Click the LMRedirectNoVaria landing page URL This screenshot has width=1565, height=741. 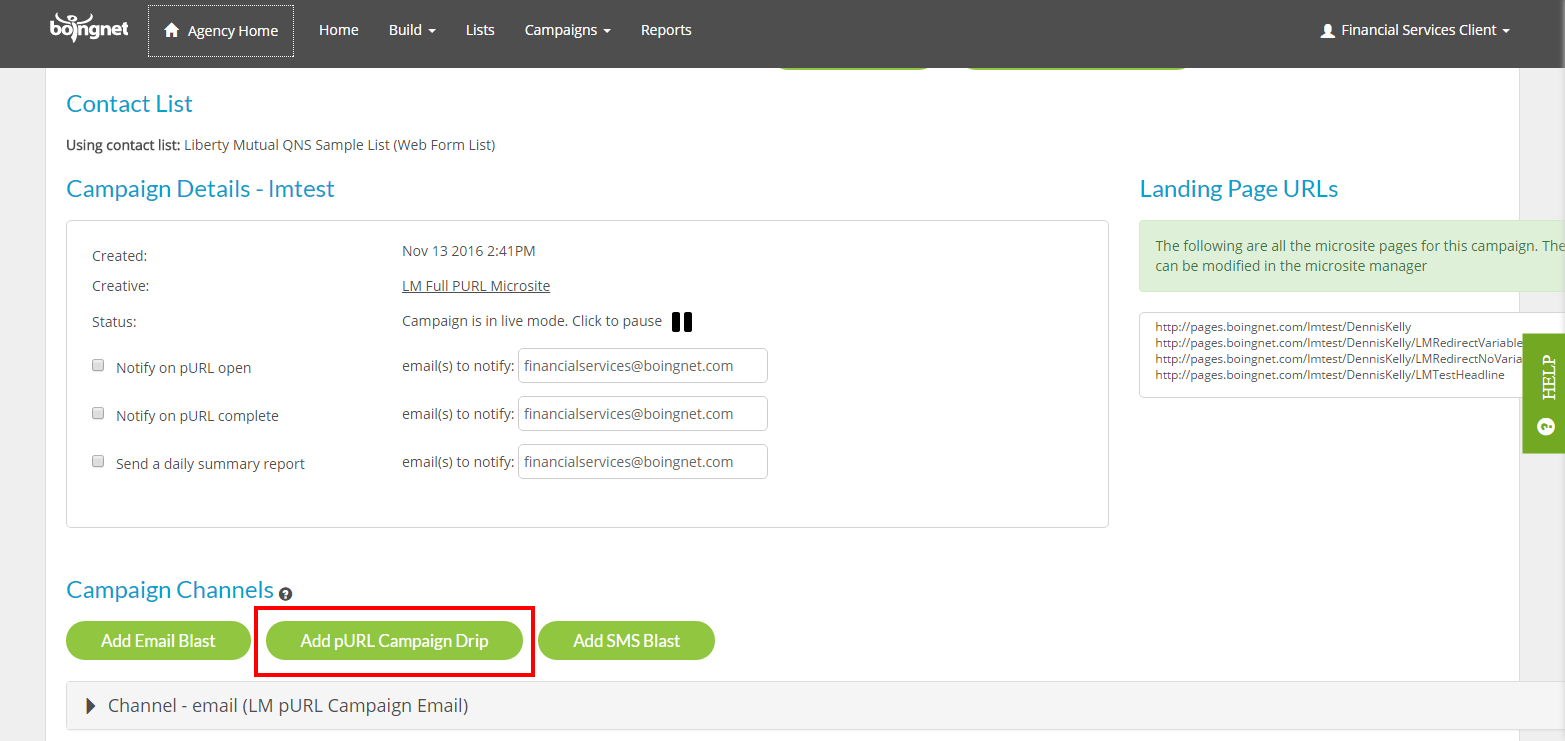1339,359
